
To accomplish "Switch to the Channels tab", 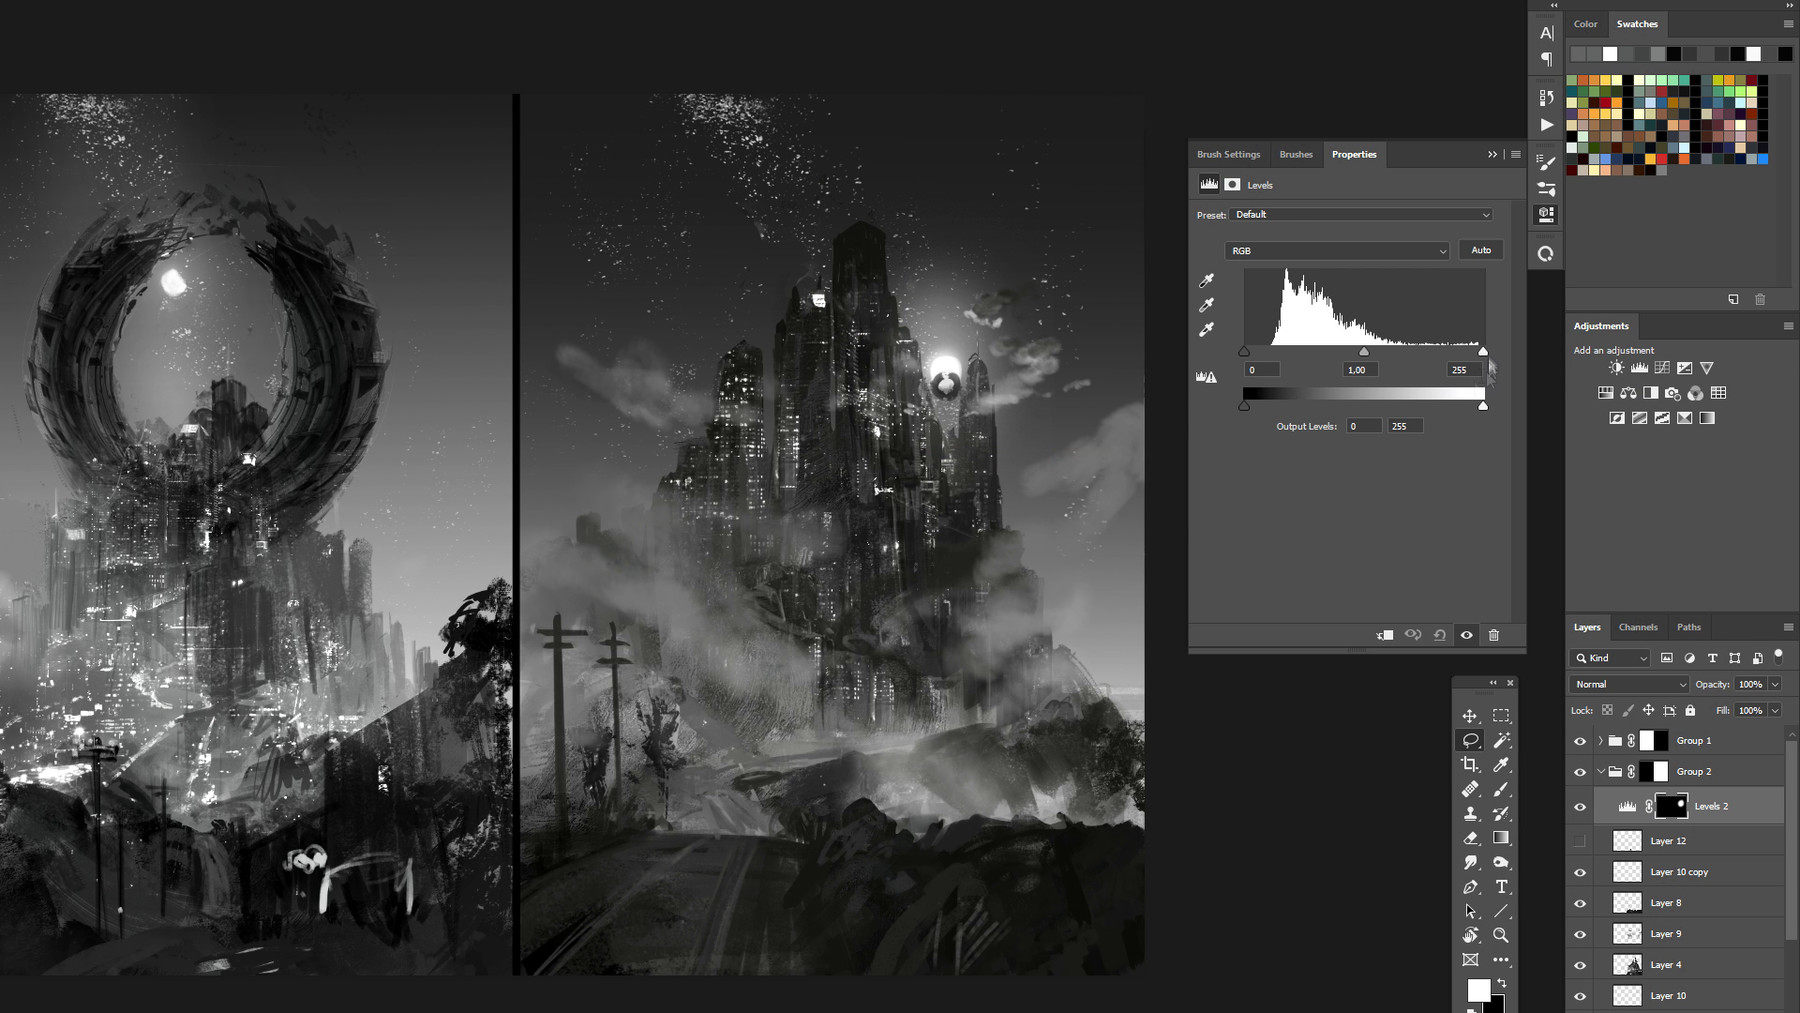I will 1638,627.
